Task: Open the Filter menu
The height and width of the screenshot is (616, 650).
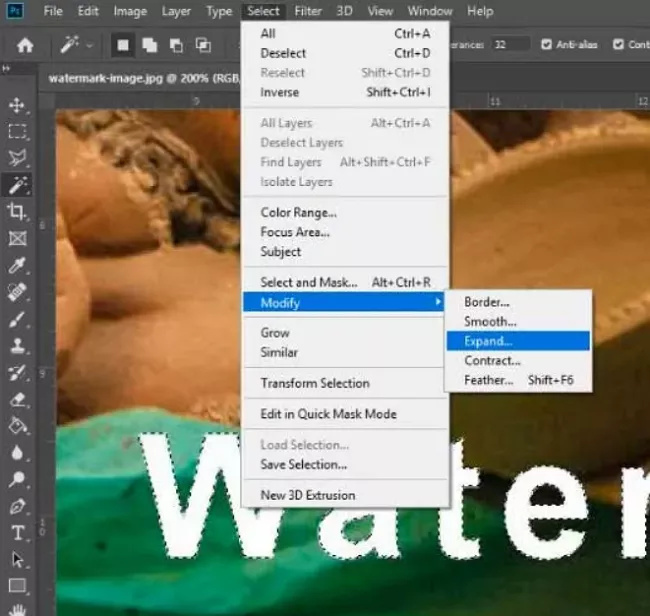Action: pyautogui.click(x=308, y=12)
